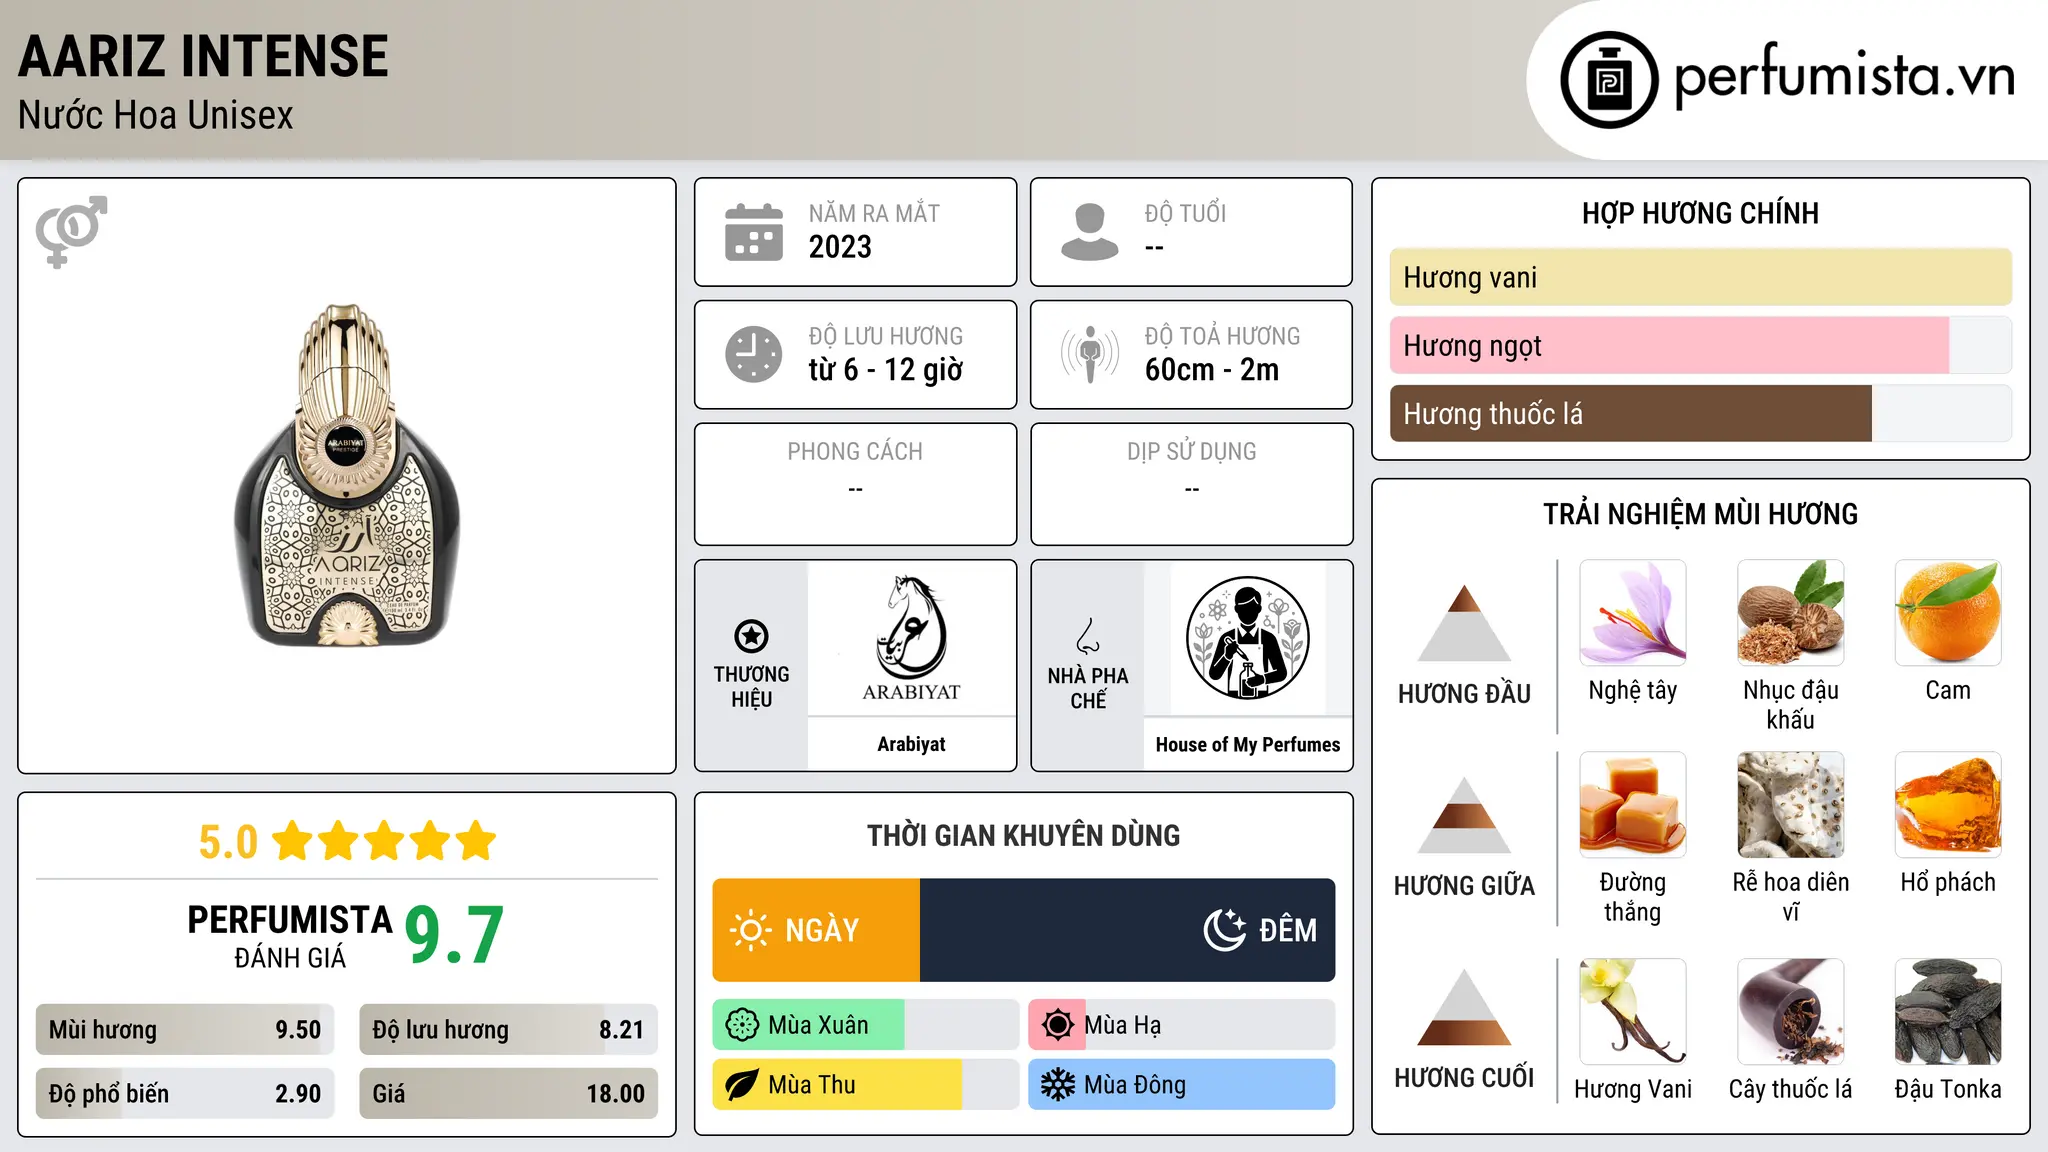Click the Giá 18.00 score bar
Image resolution: width=2048 pixels, height=1152 pixels.
(x=508, y=1094)
